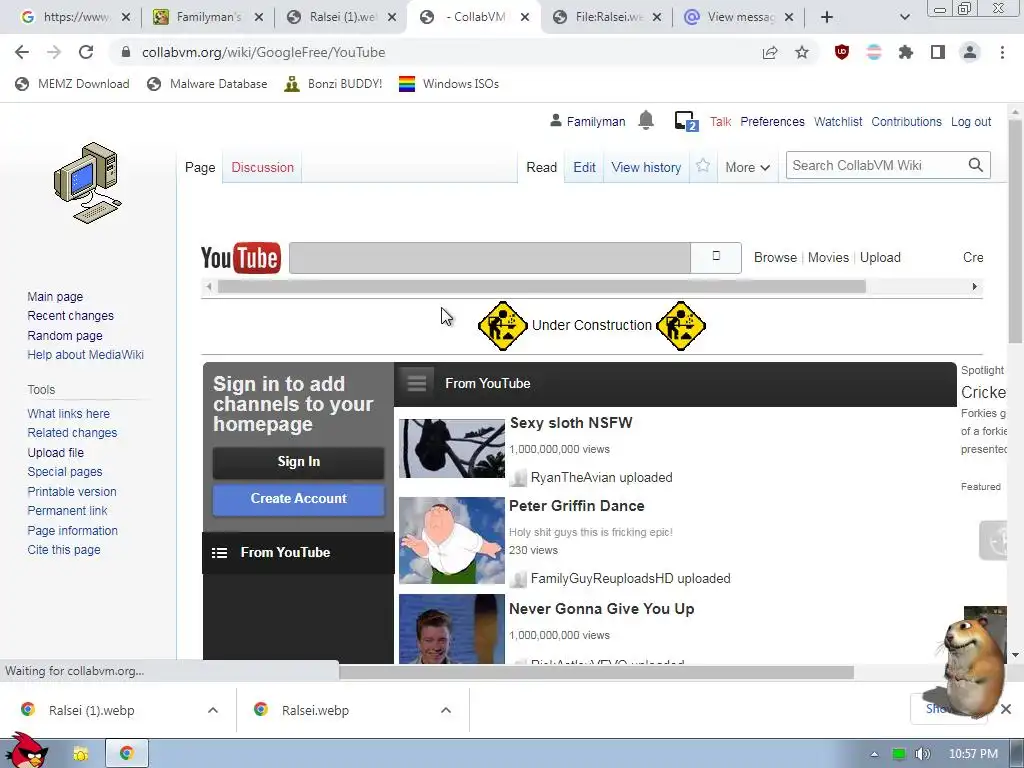Viewport: 1024px width, 768px height.
Task: Click the YouTube search input field
Action: click(x=490, y=257)
